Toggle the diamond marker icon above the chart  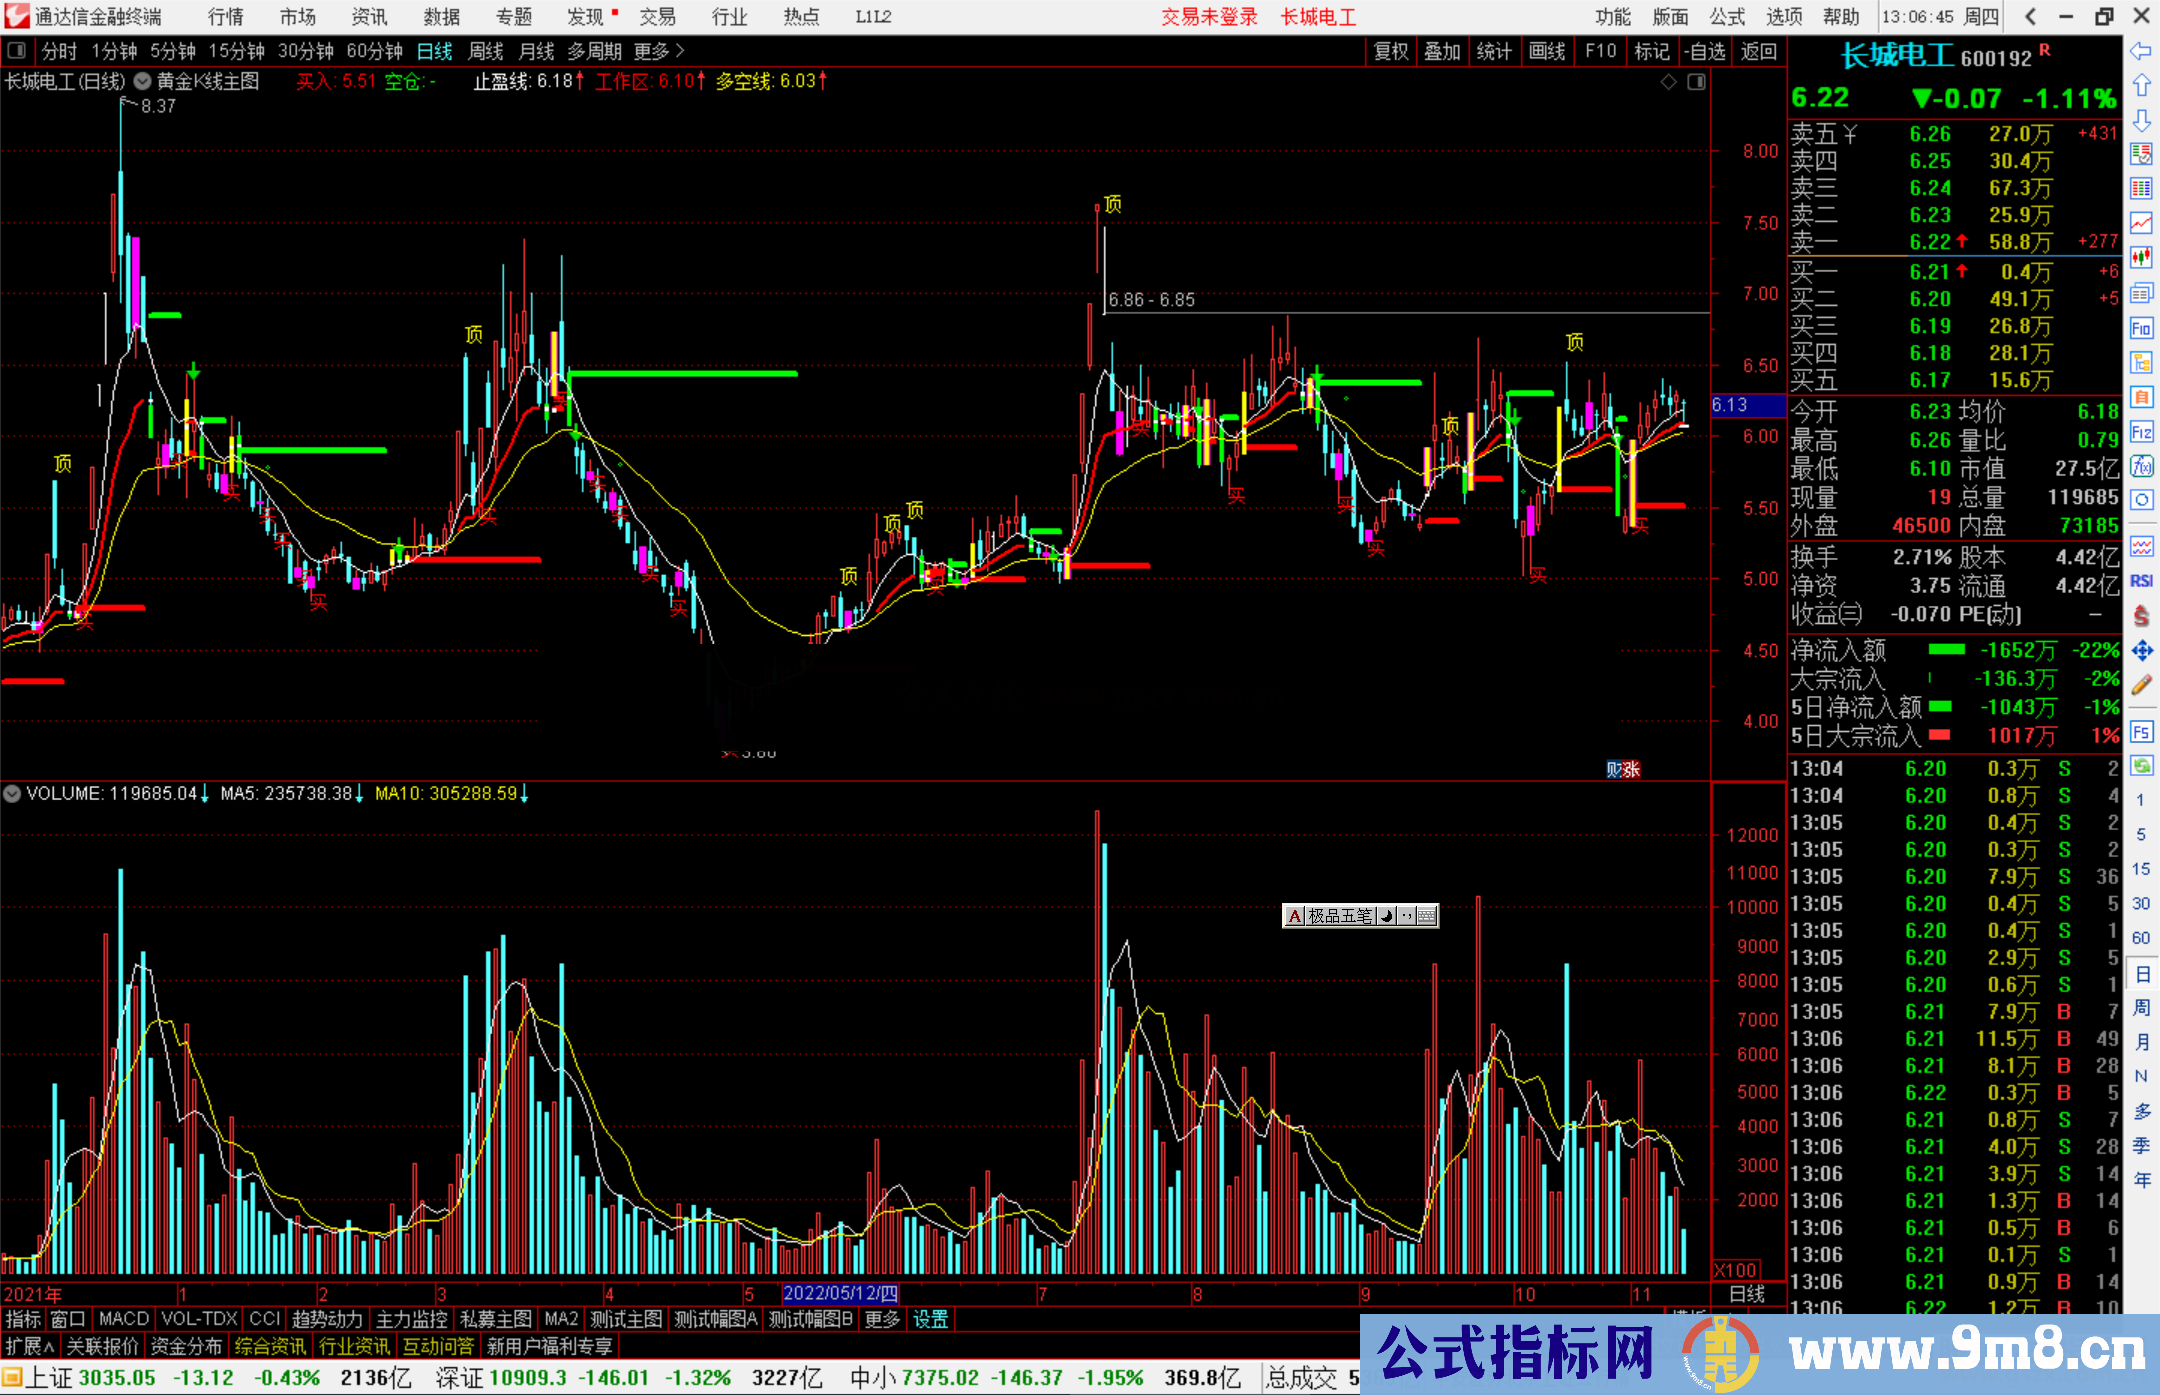tap(1668, 82)
